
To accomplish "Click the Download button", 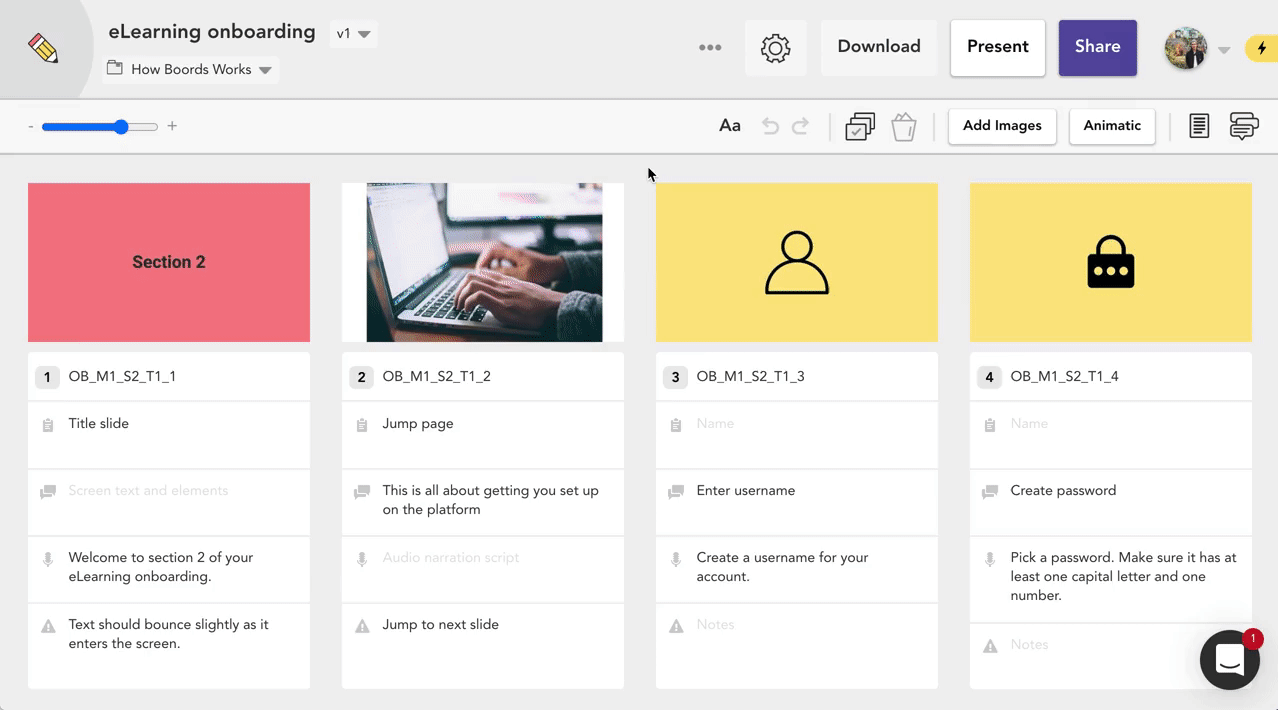I will click(x=878, y=46).
